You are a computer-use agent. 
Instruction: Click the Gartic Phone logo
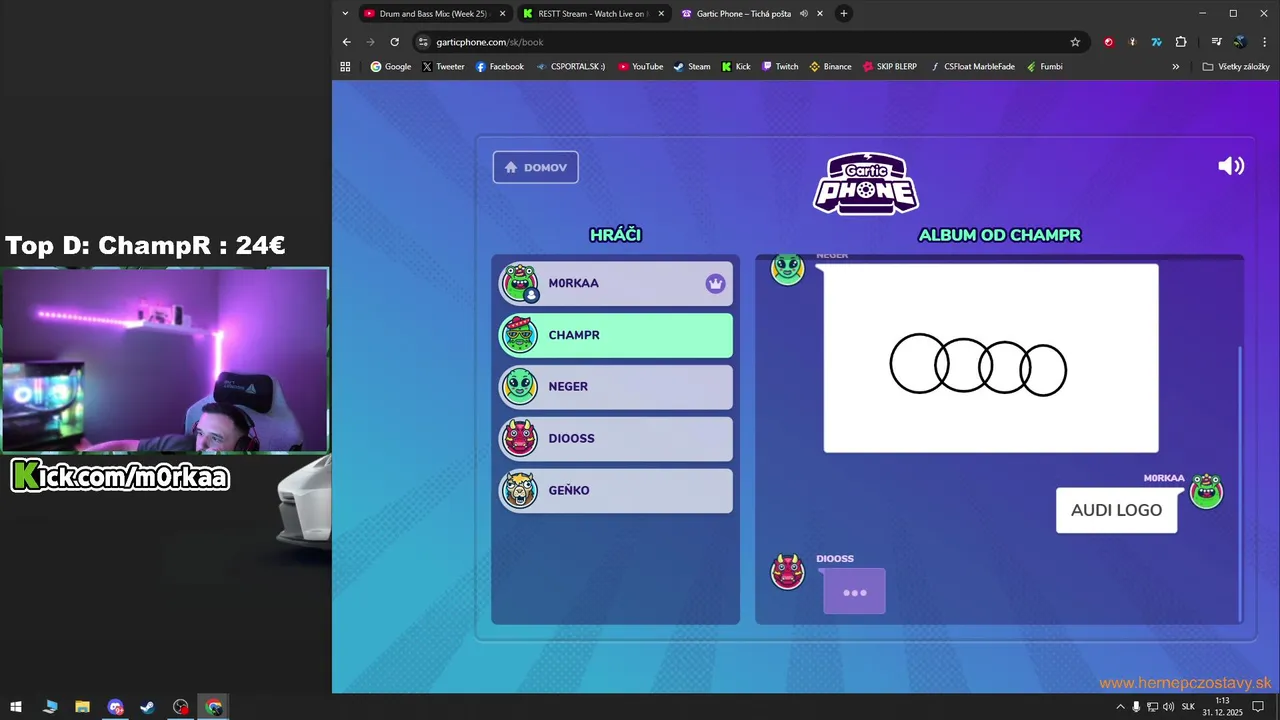tap(866, 184)
